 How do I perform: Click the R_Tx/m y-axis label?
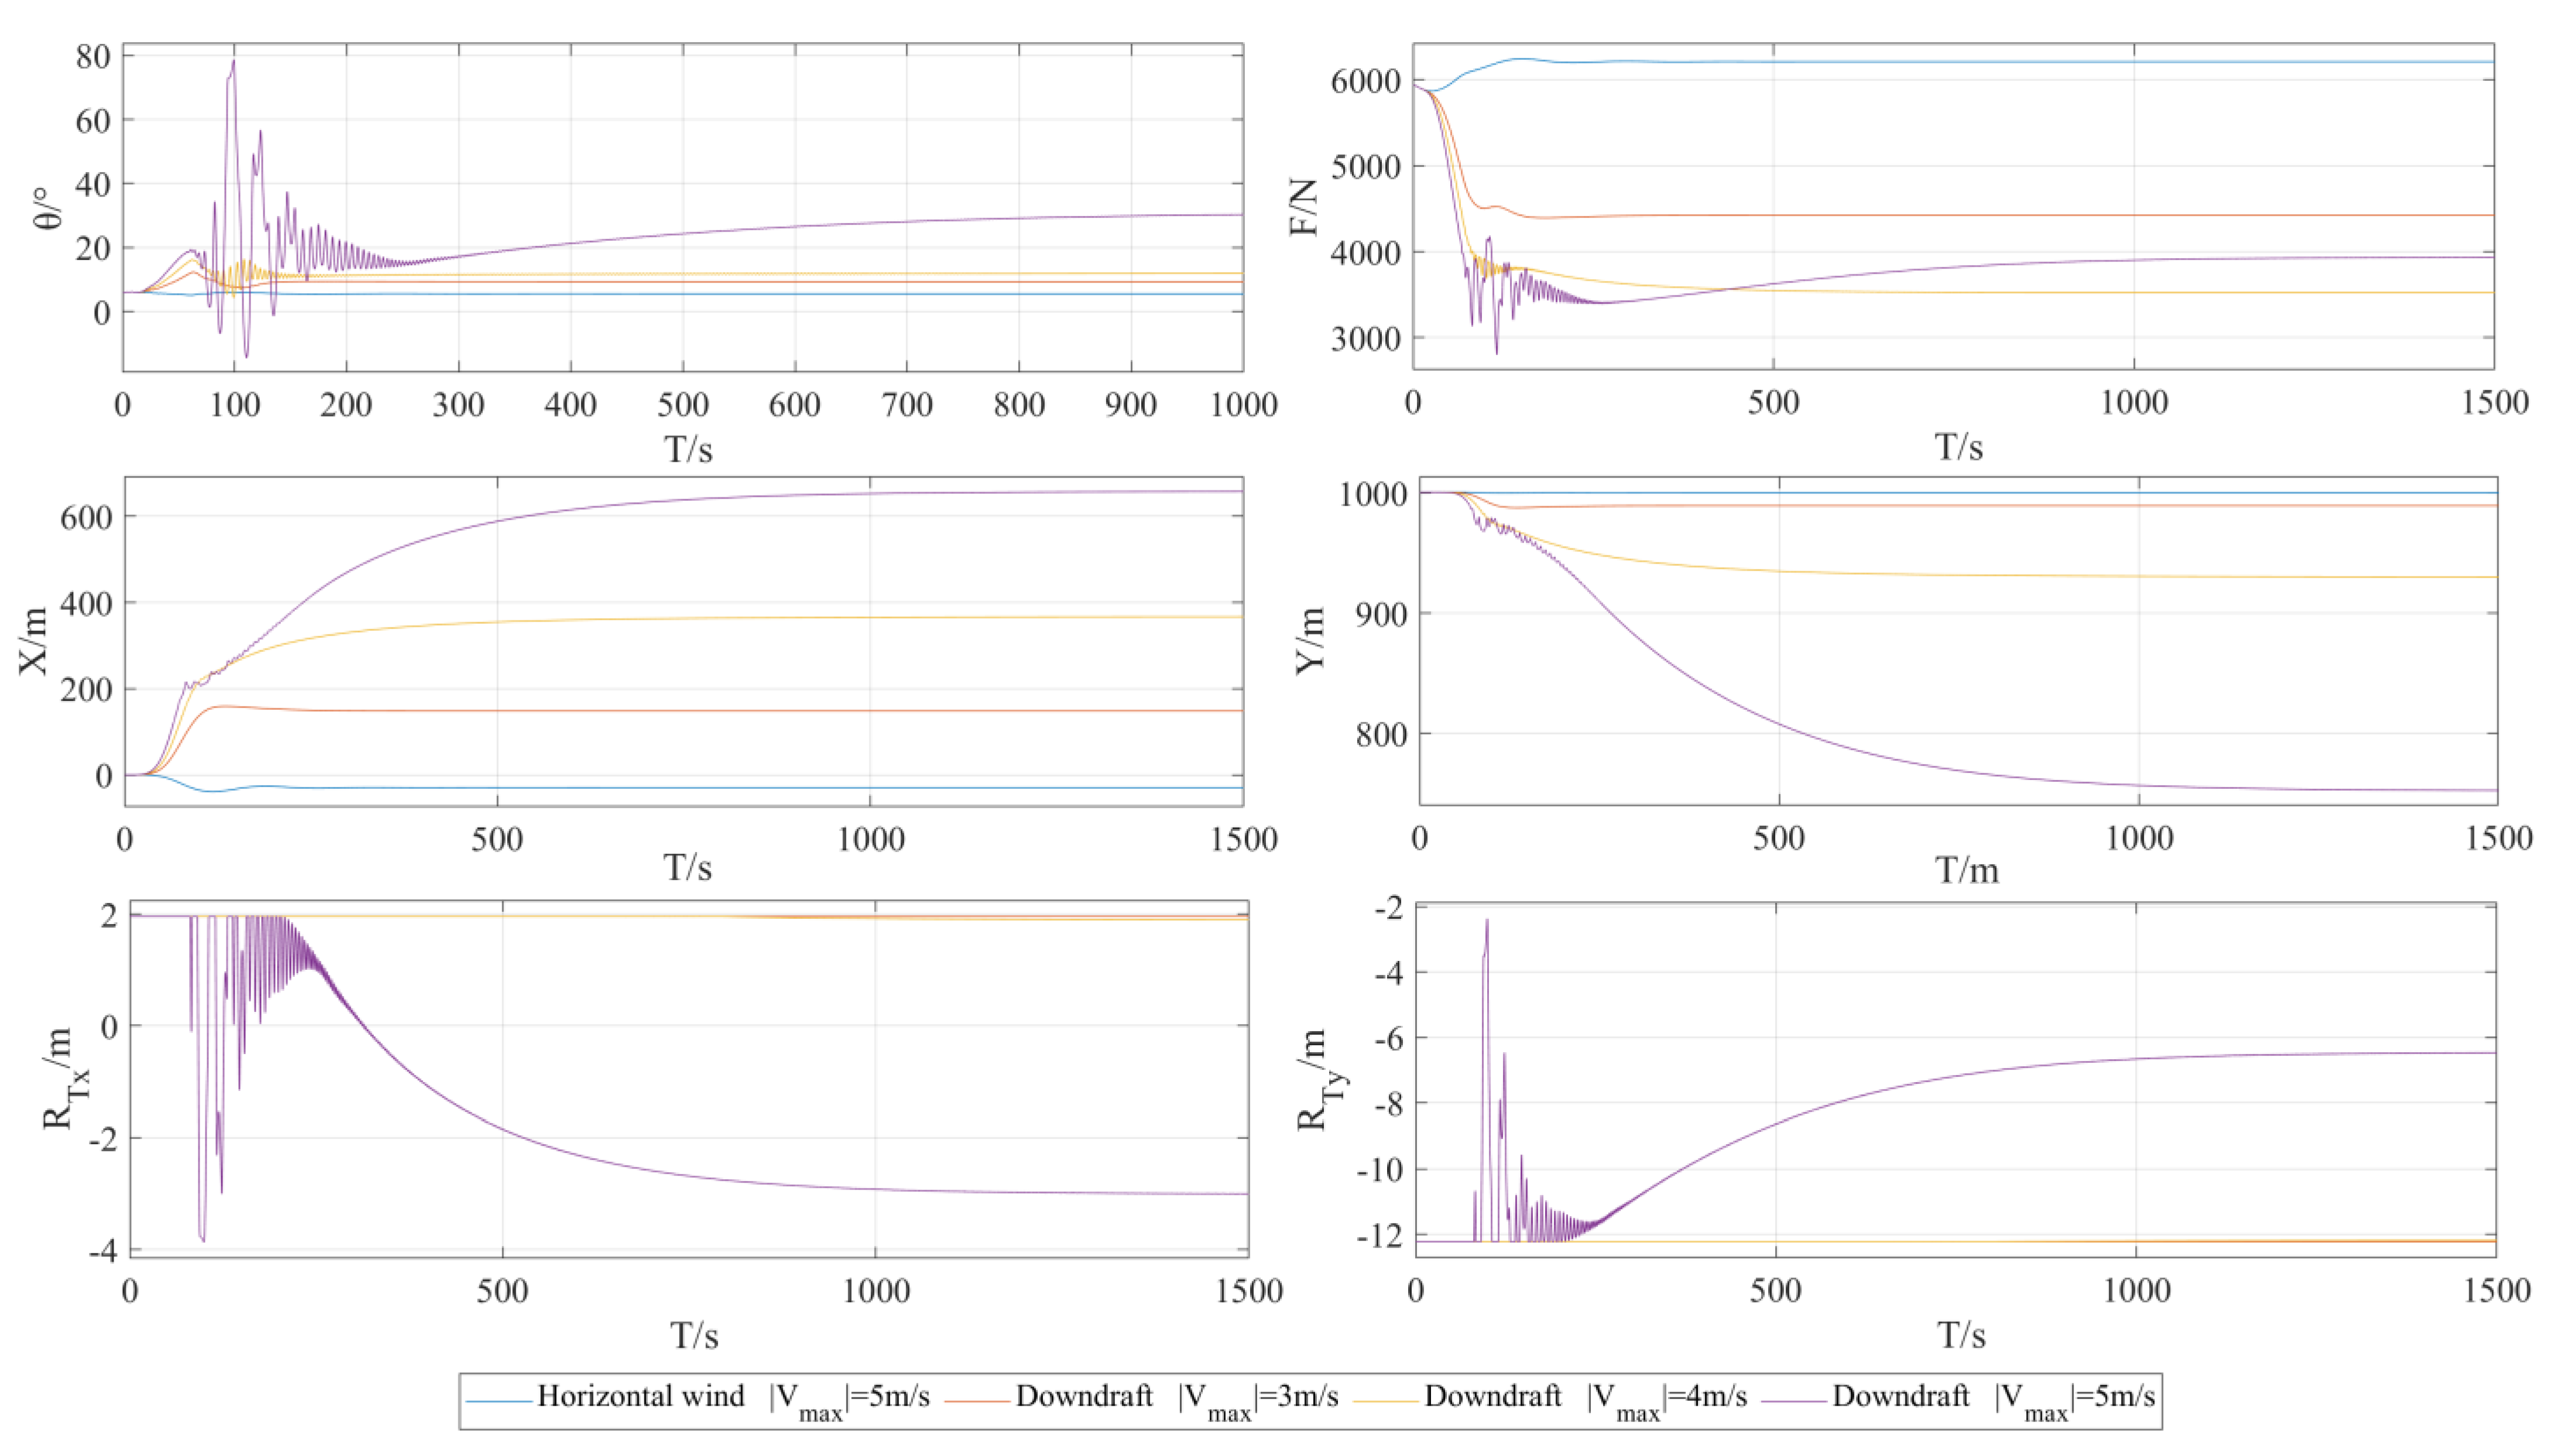tap(62, 1079)
